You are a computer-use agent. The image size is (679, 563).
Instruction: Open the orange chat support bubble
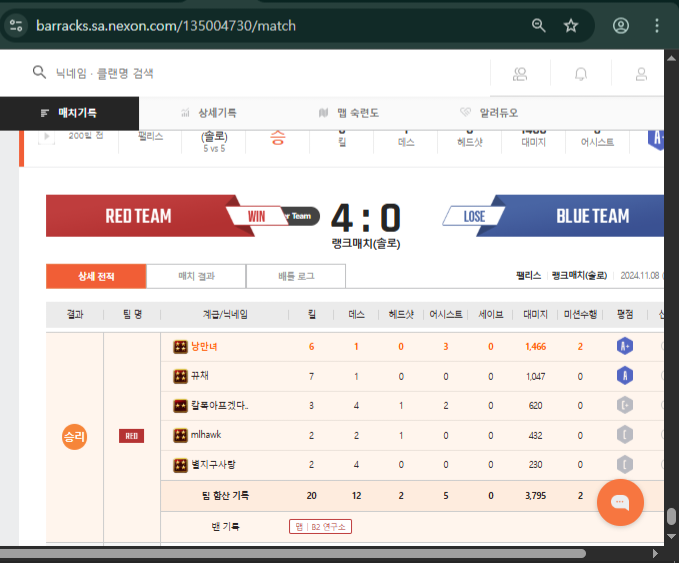click(620, 502)
